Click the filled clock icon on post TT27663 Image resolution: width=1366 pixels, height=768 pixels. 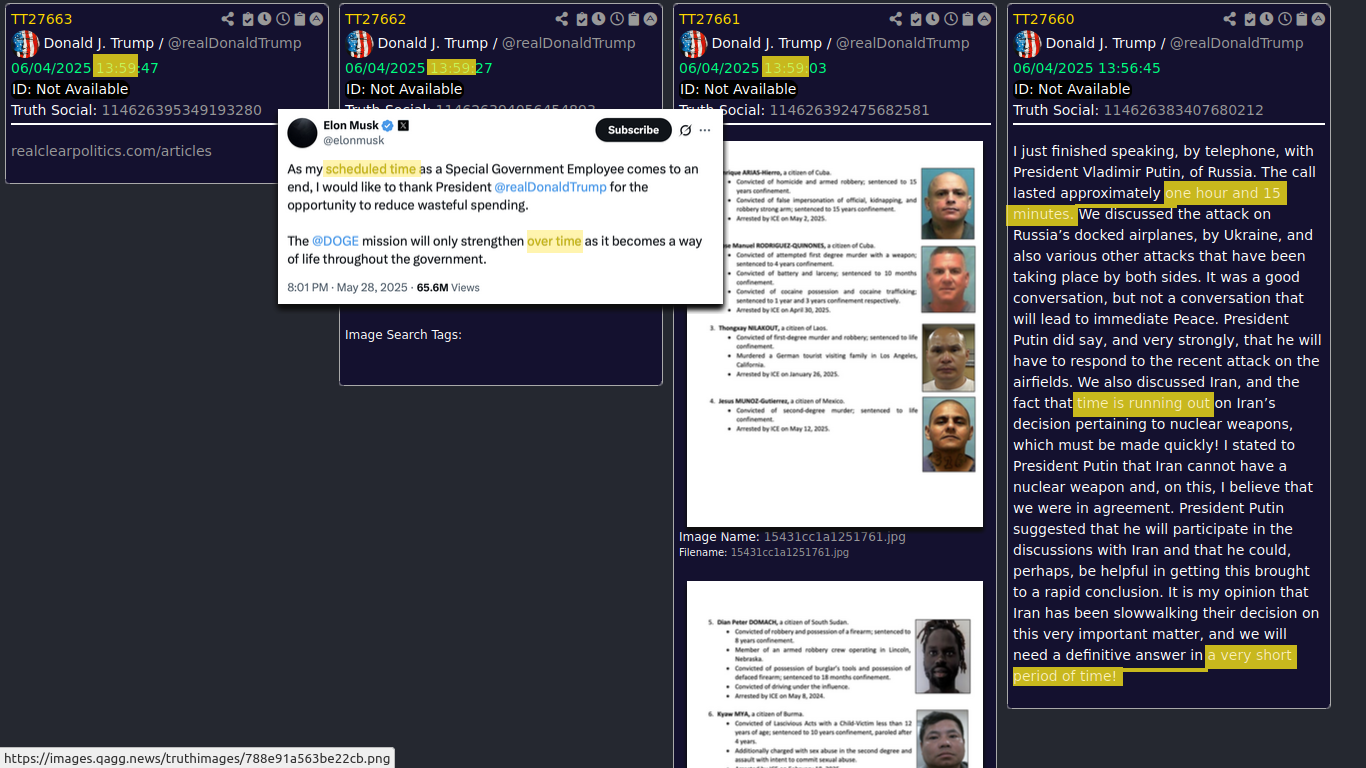click(264, 19)
